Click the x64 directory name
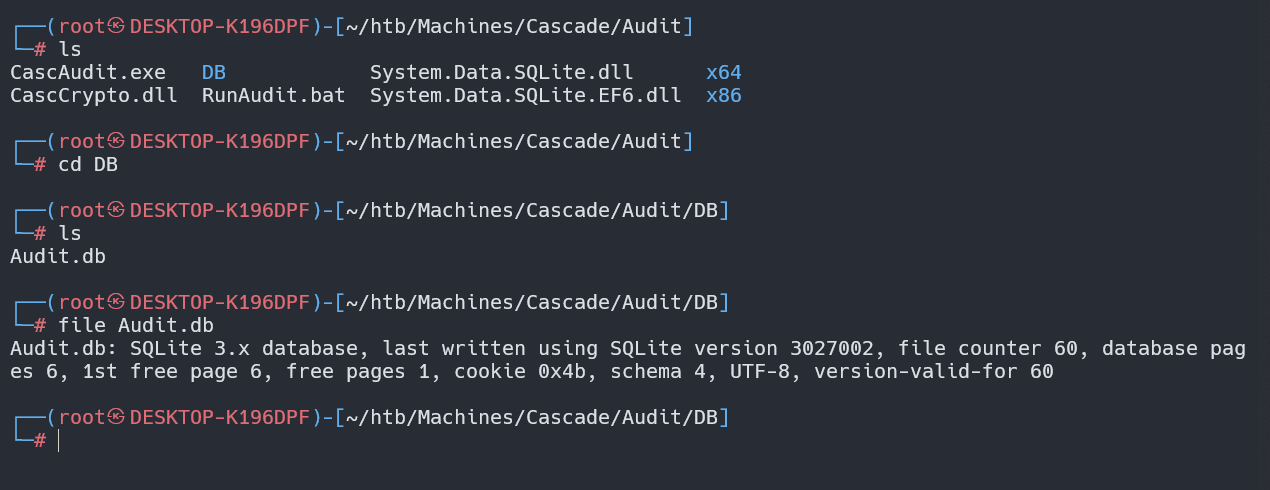The image size is (1270, 490). pos(723,72)
